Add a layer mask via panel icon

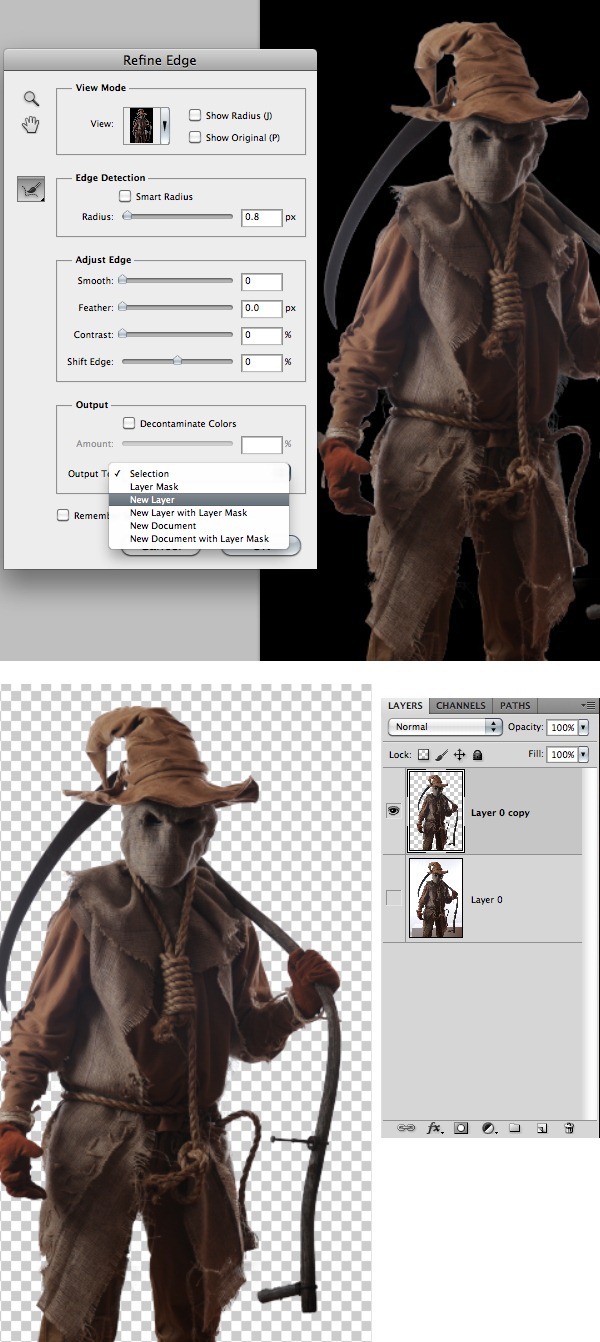click(462, 1127)
